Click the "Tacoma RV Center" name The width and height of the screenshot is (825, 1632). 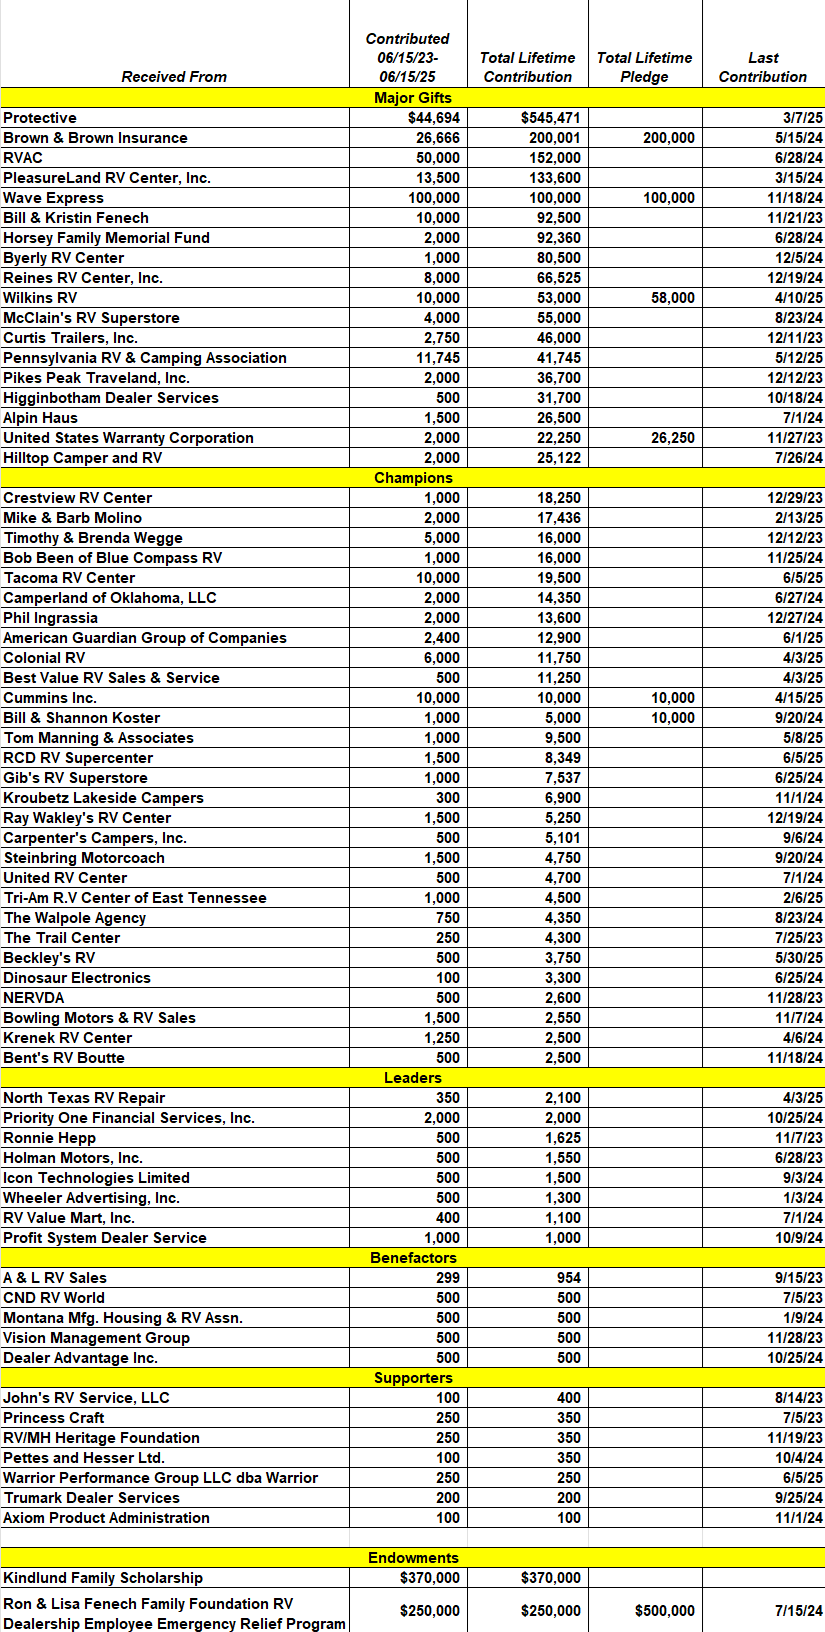69,578
